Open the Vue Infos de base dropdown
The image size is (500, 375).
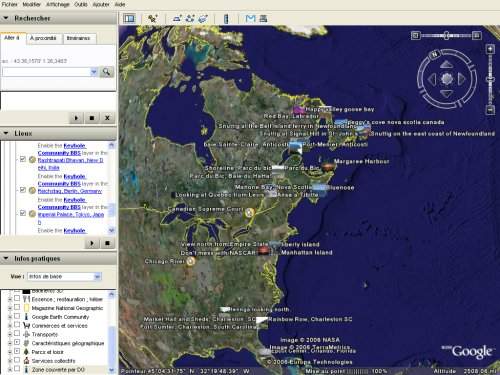point(65,276)
